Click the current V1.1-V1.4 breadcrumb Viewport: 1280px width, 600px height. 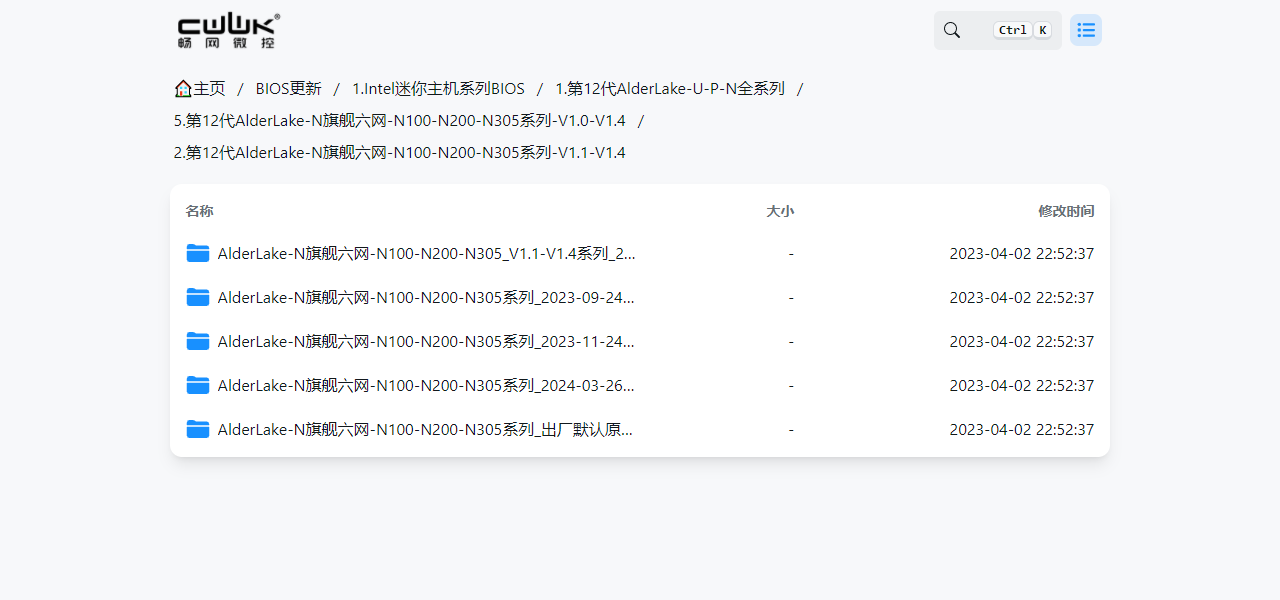point(400,152)
